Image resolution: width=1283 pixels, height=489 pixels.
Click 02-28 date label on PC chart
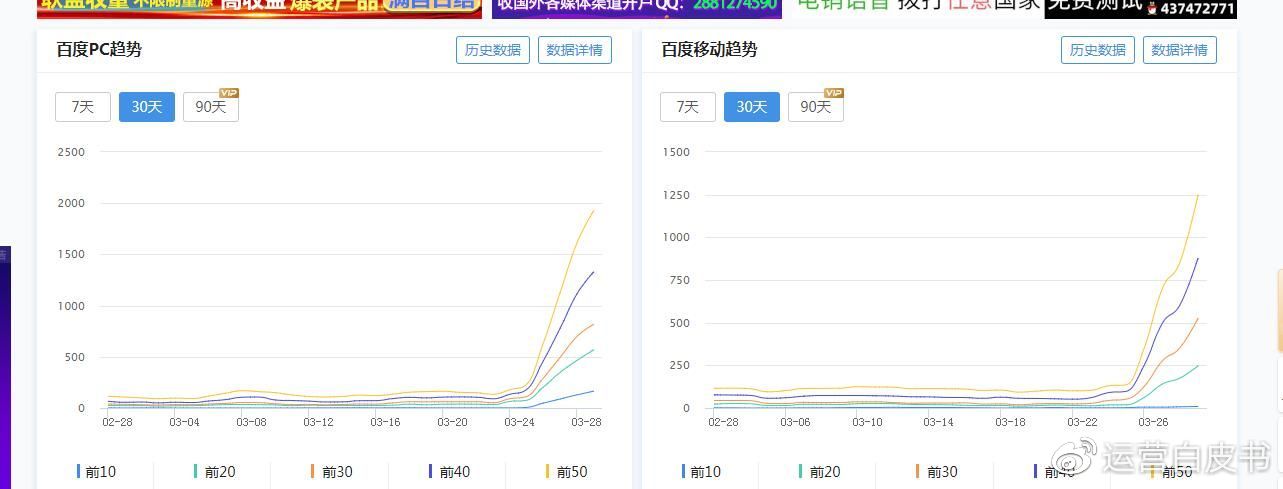(117, 423)
